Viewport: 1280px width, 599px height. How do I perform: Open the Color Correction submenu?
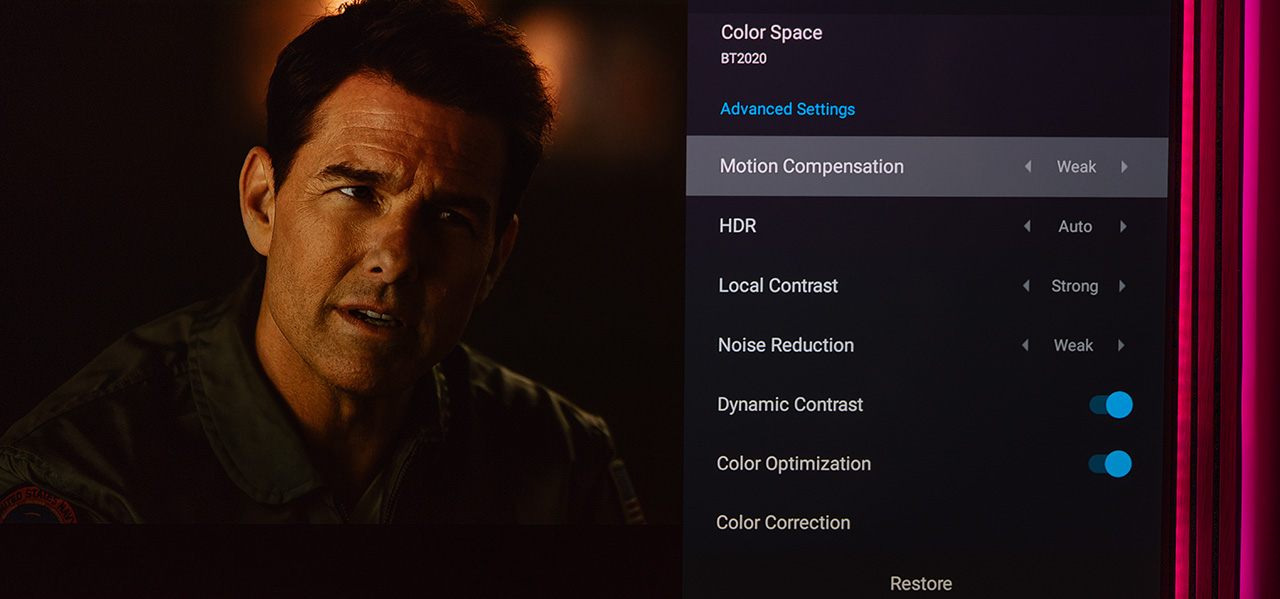point(783,523)
